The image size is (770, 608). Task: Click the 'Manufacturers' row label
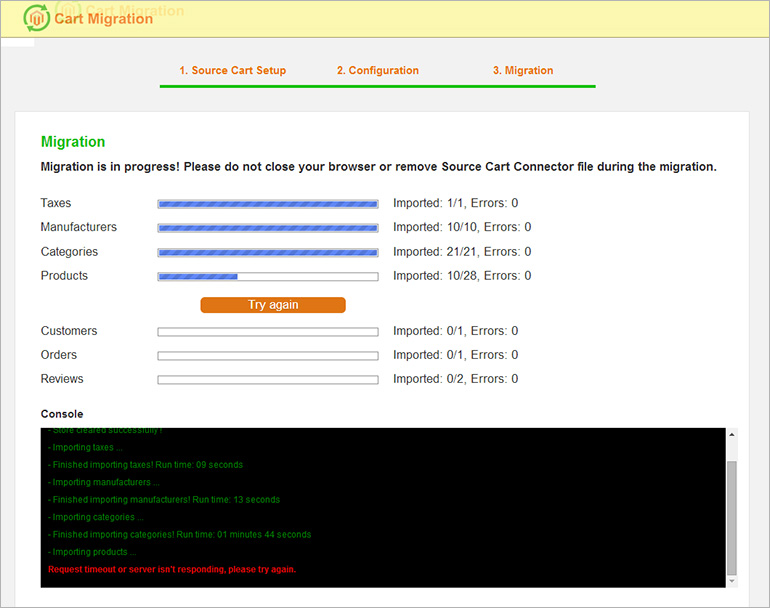[79, 227]
